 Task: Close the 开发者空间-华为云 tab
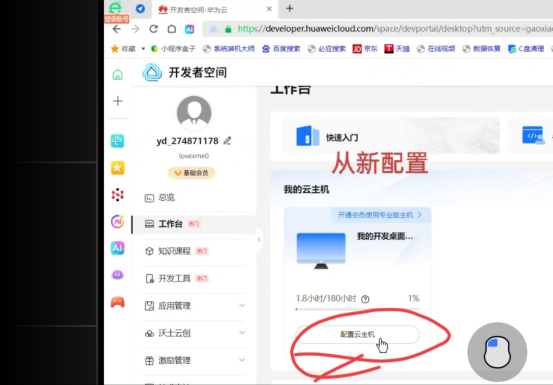[269, 9]
